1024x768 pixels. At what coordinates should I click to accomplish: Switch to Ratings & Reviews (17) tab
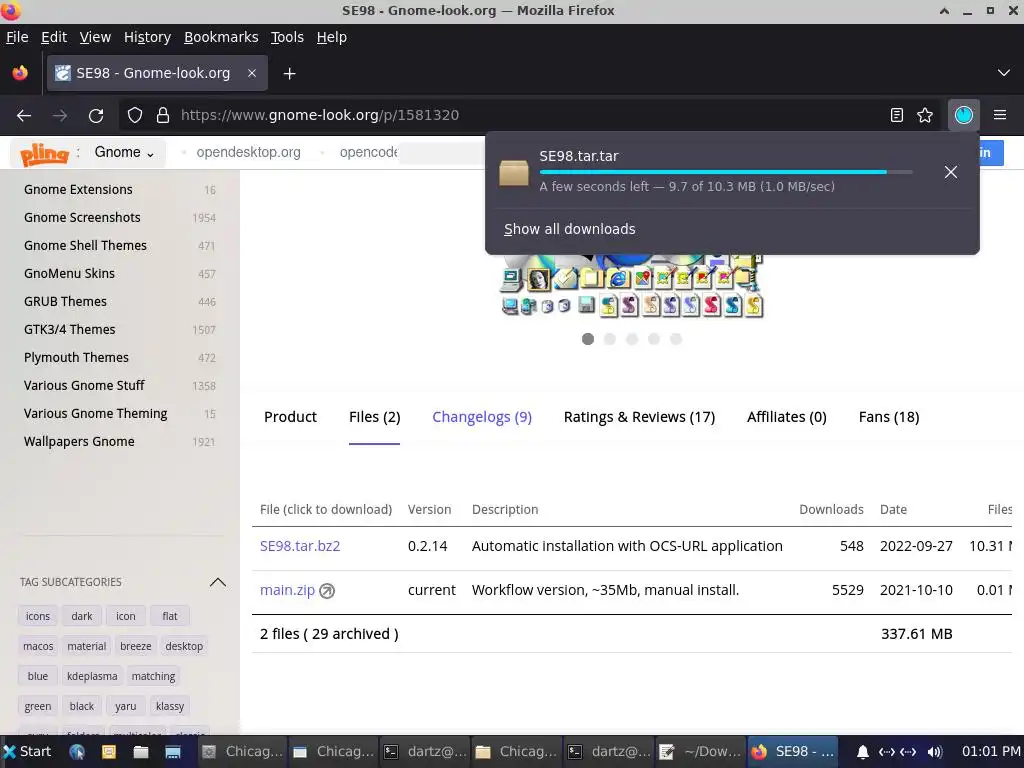point(639,417)
